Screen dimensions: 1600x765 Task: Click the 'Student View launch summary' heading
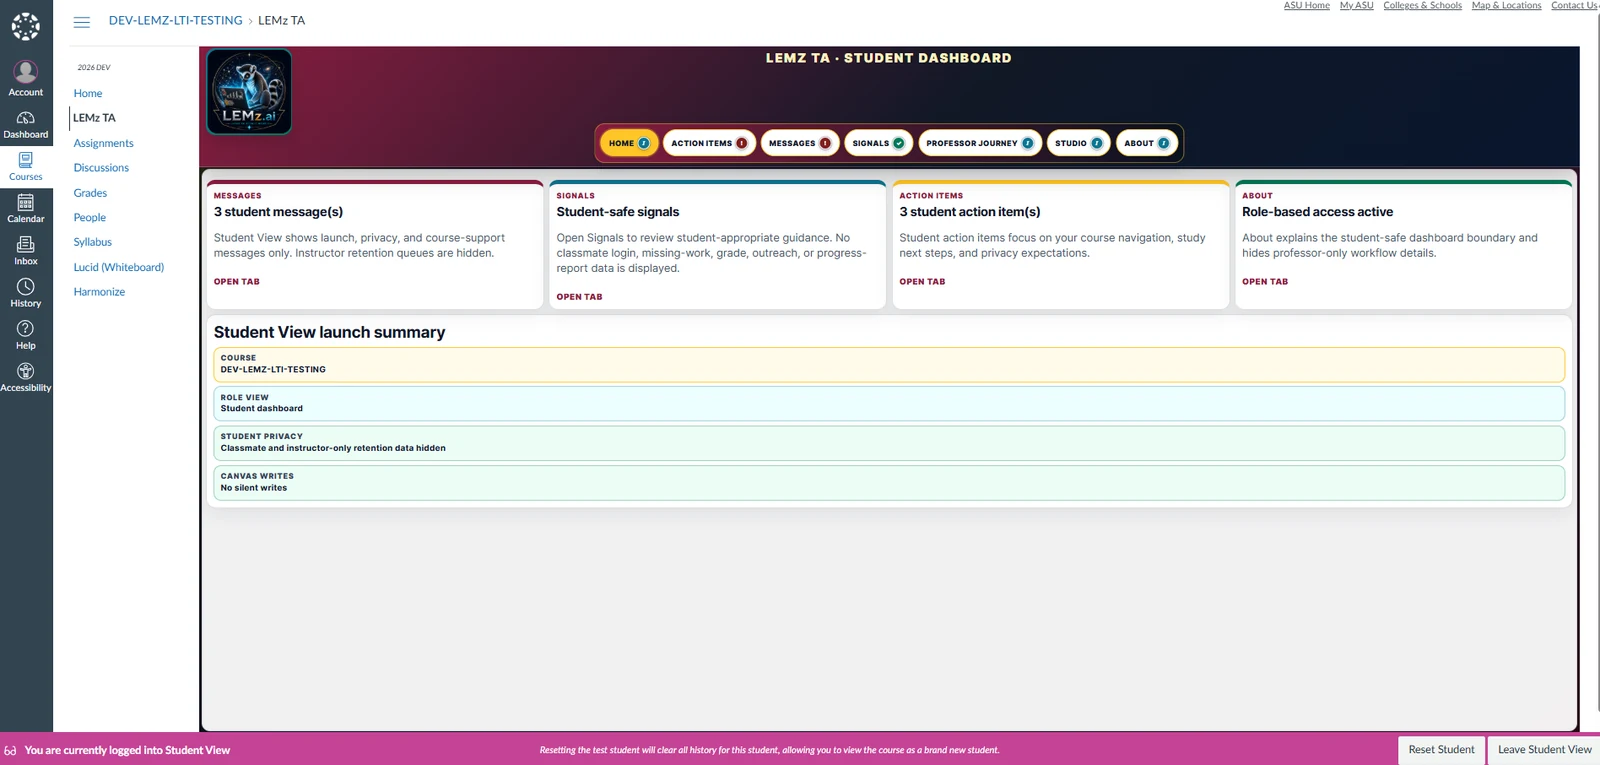click(x=329, y=332)
